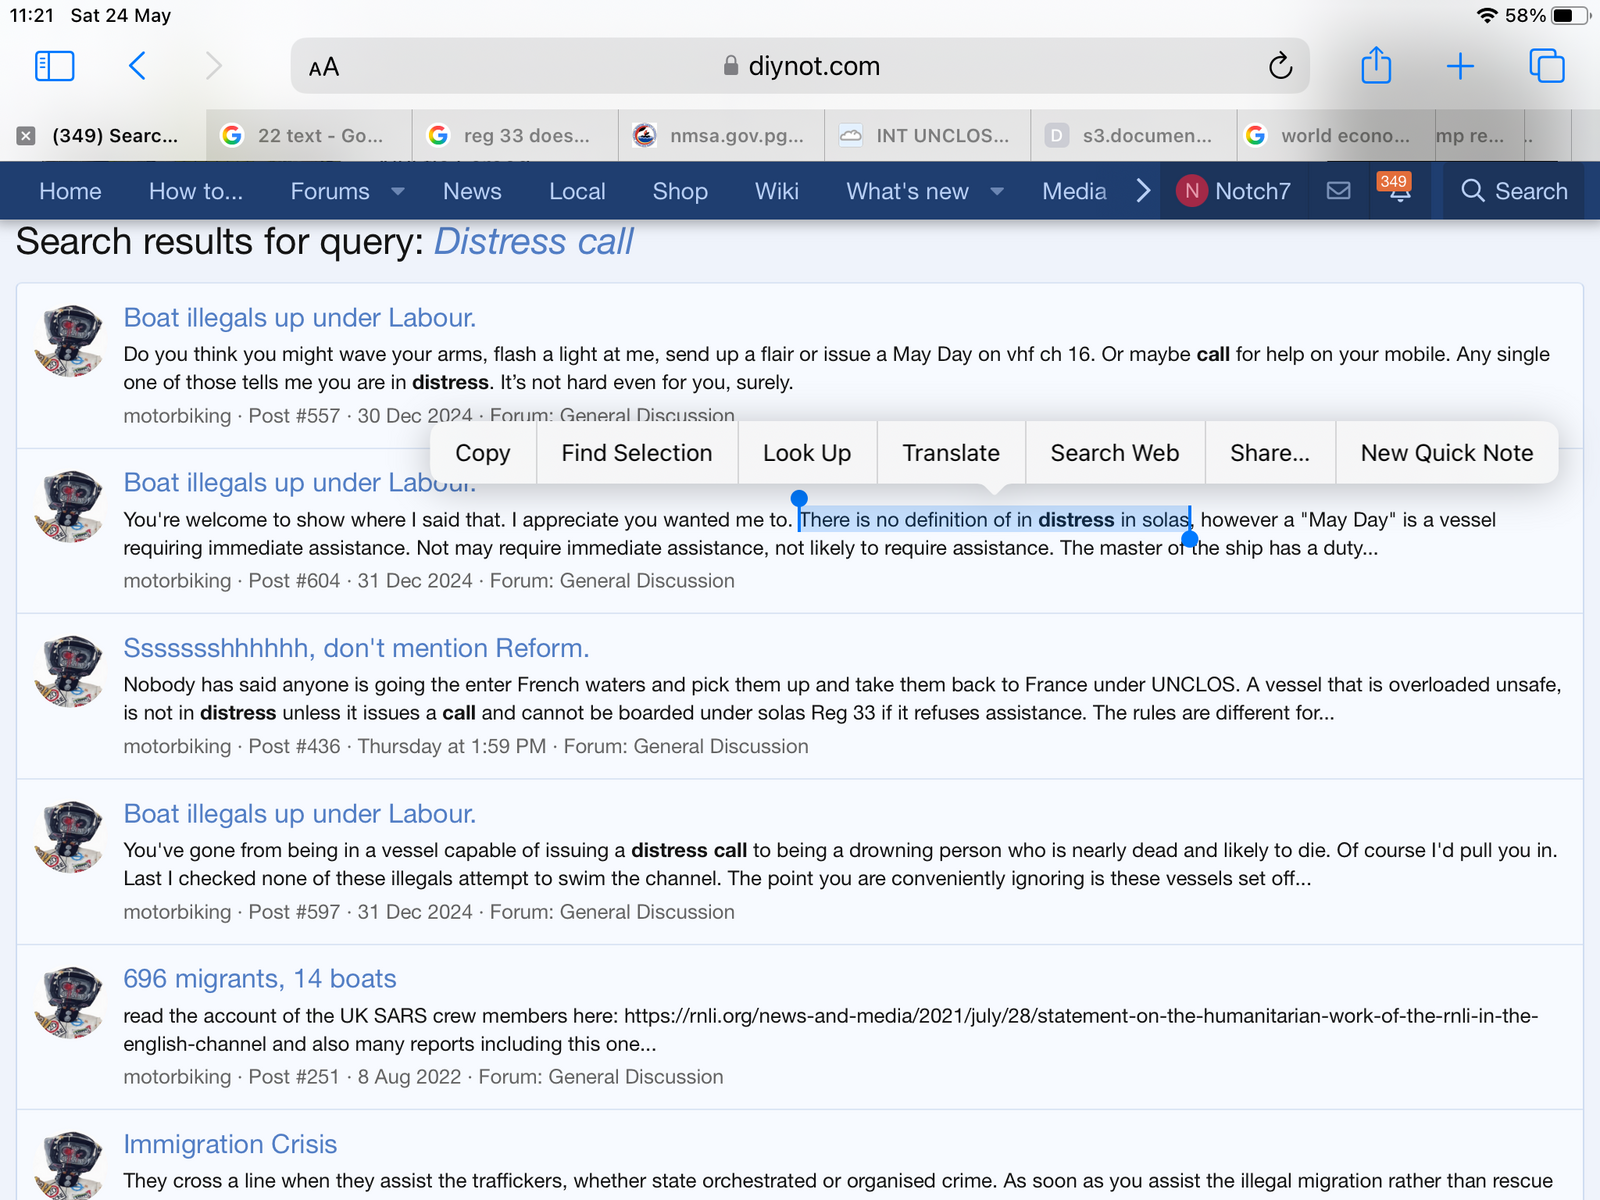Open the Notch7 user account menu
The height and width of the screenshot is (1200, 1600).
pyautogui.click(x=1234, y=191)
